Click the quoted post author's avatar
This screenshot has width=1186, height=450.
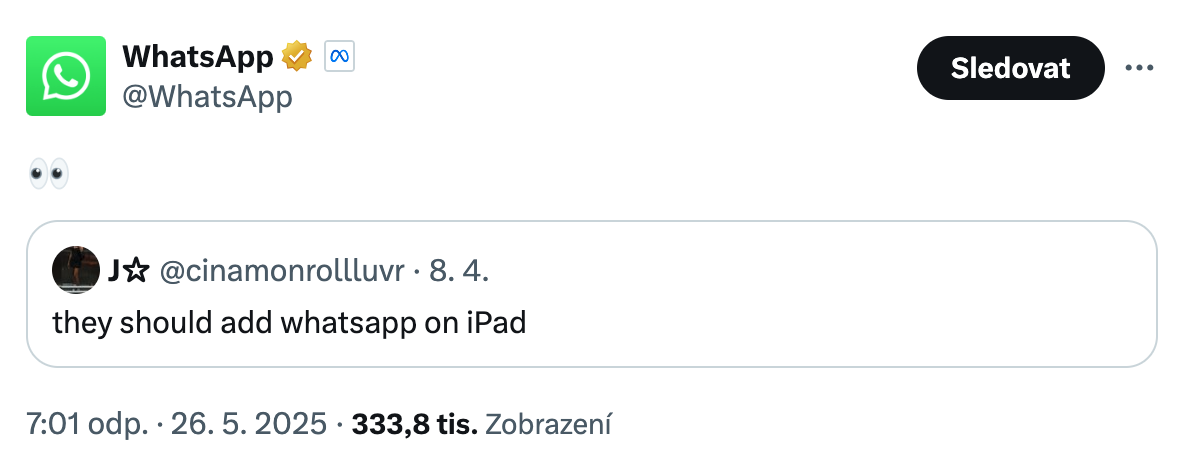click(x=76, y=270)
